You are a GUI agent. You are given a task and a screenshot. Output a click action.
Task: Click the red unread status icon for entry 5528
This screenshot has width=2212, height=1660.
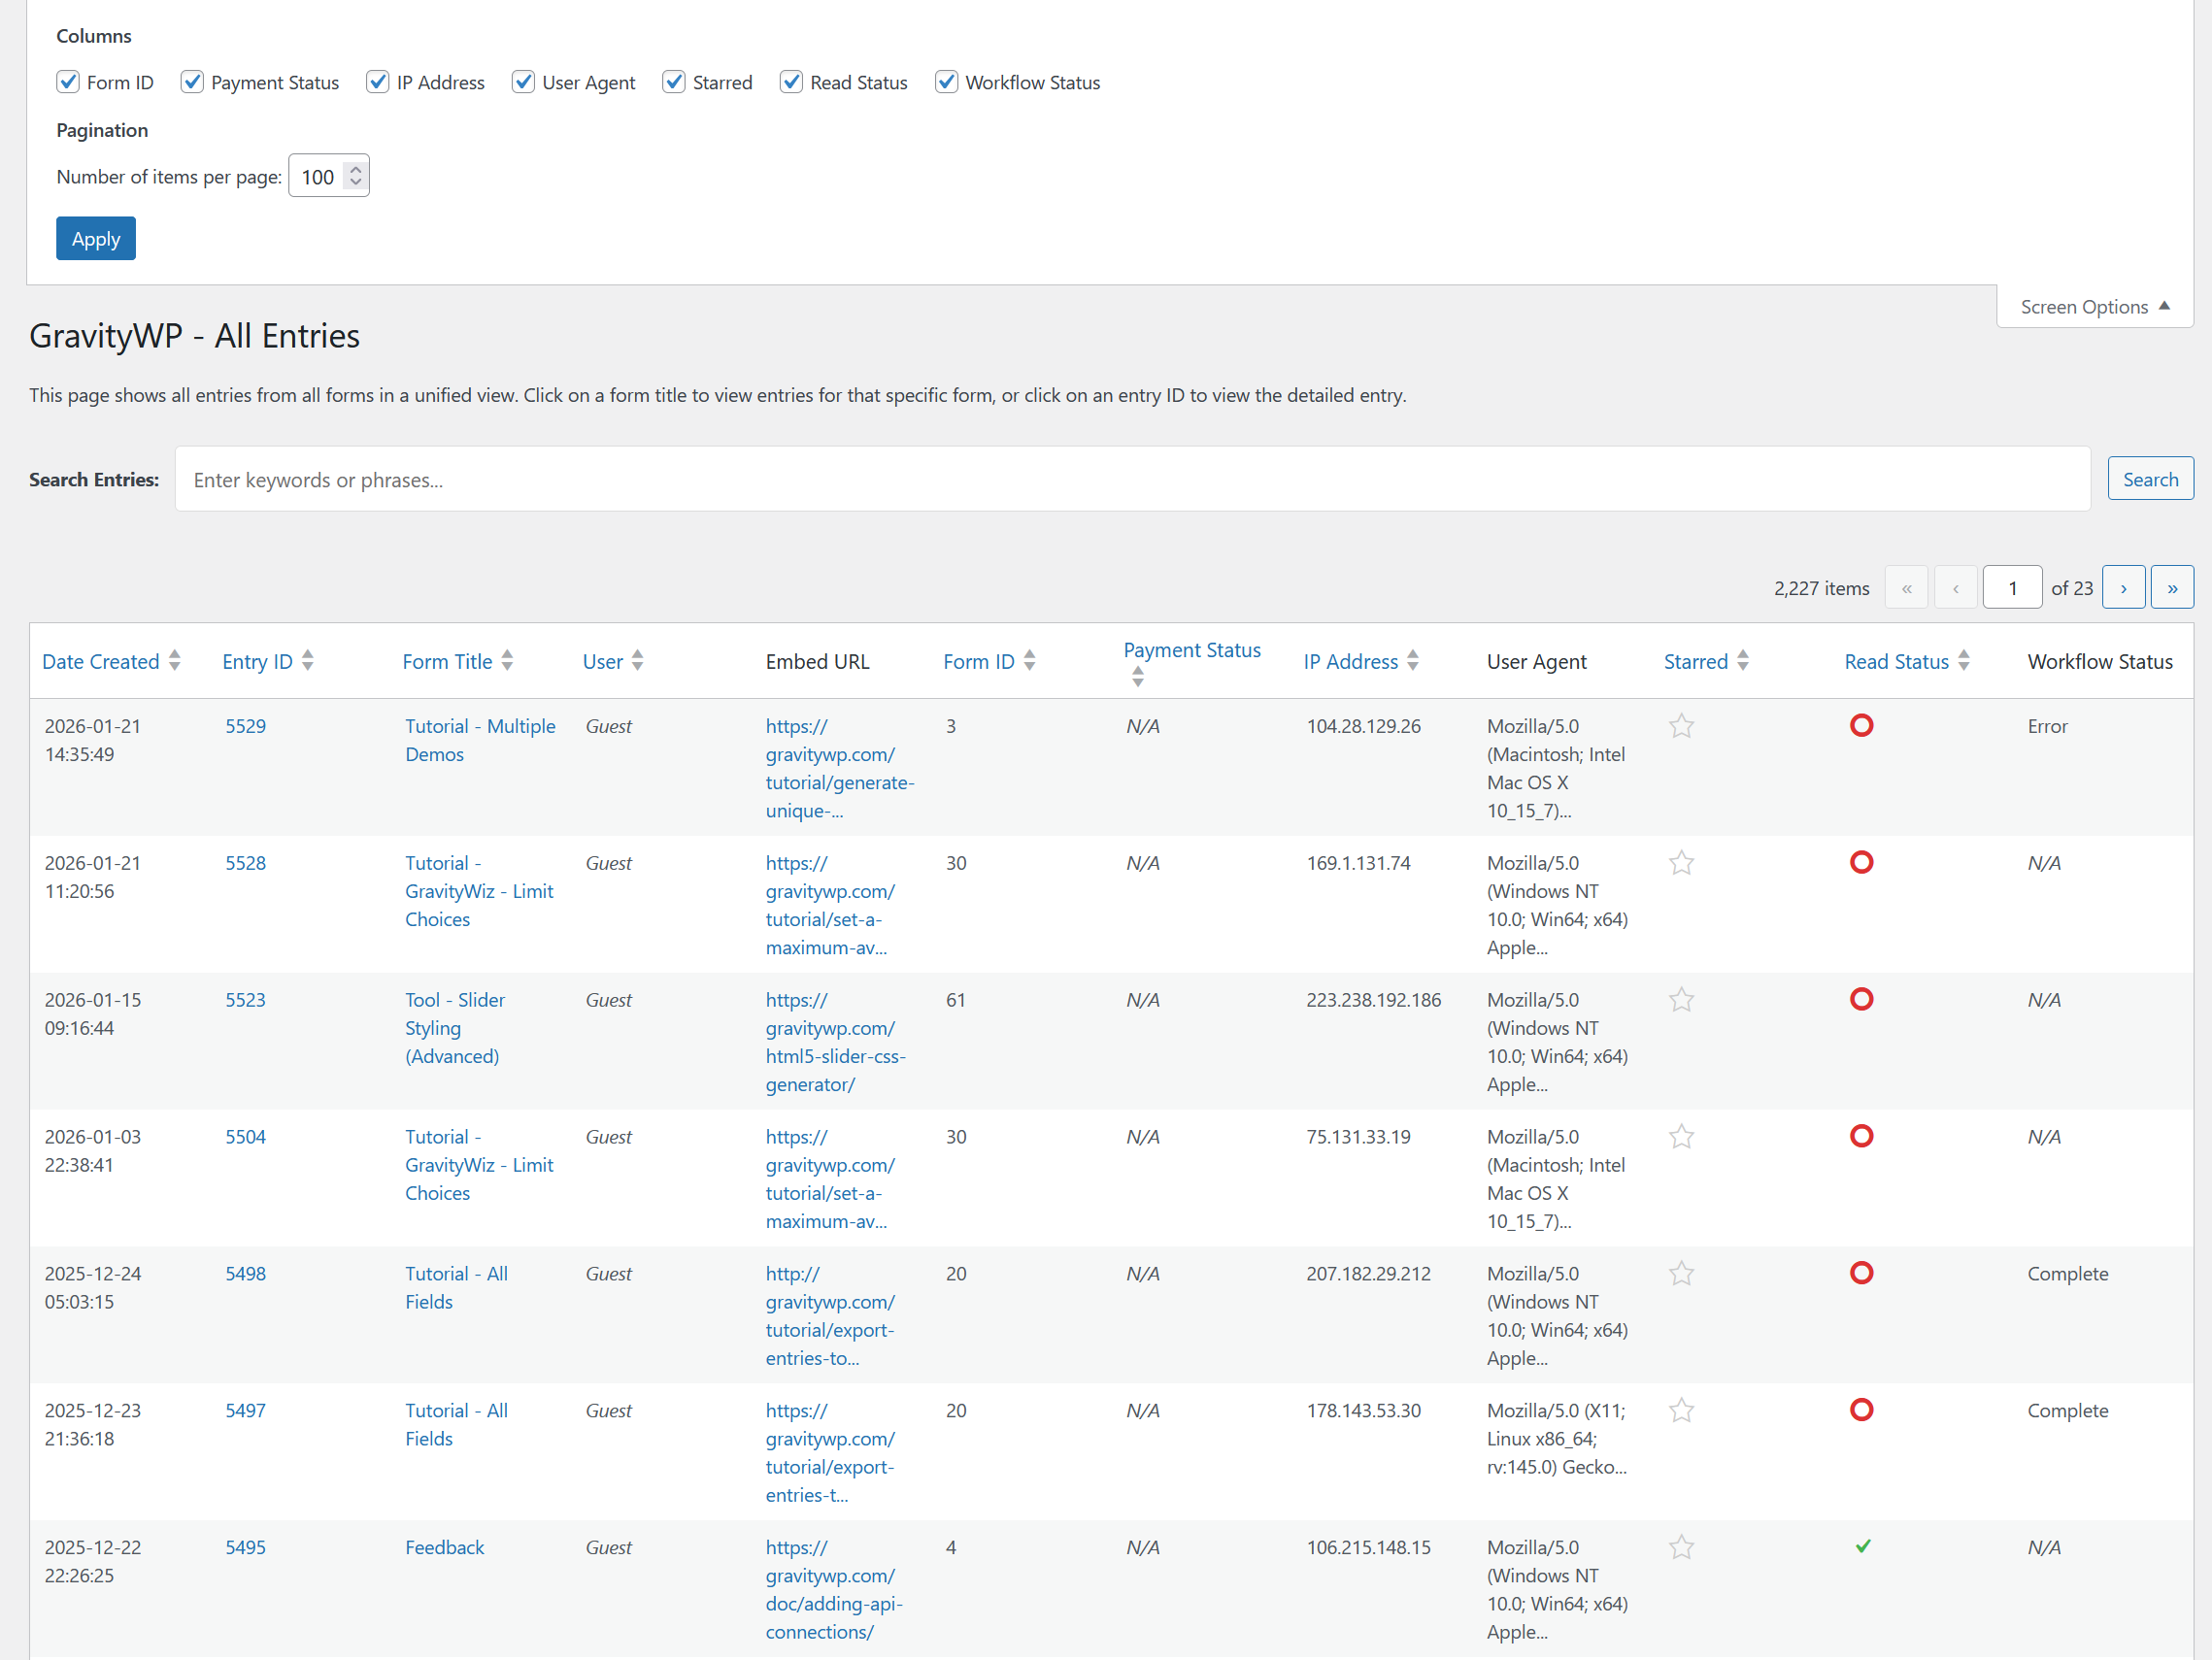click(1861, 862)
